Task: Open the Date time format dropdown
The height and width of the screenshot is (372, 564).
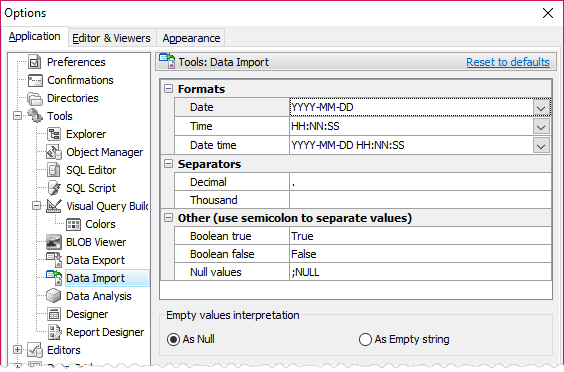Action: point(541,146)
